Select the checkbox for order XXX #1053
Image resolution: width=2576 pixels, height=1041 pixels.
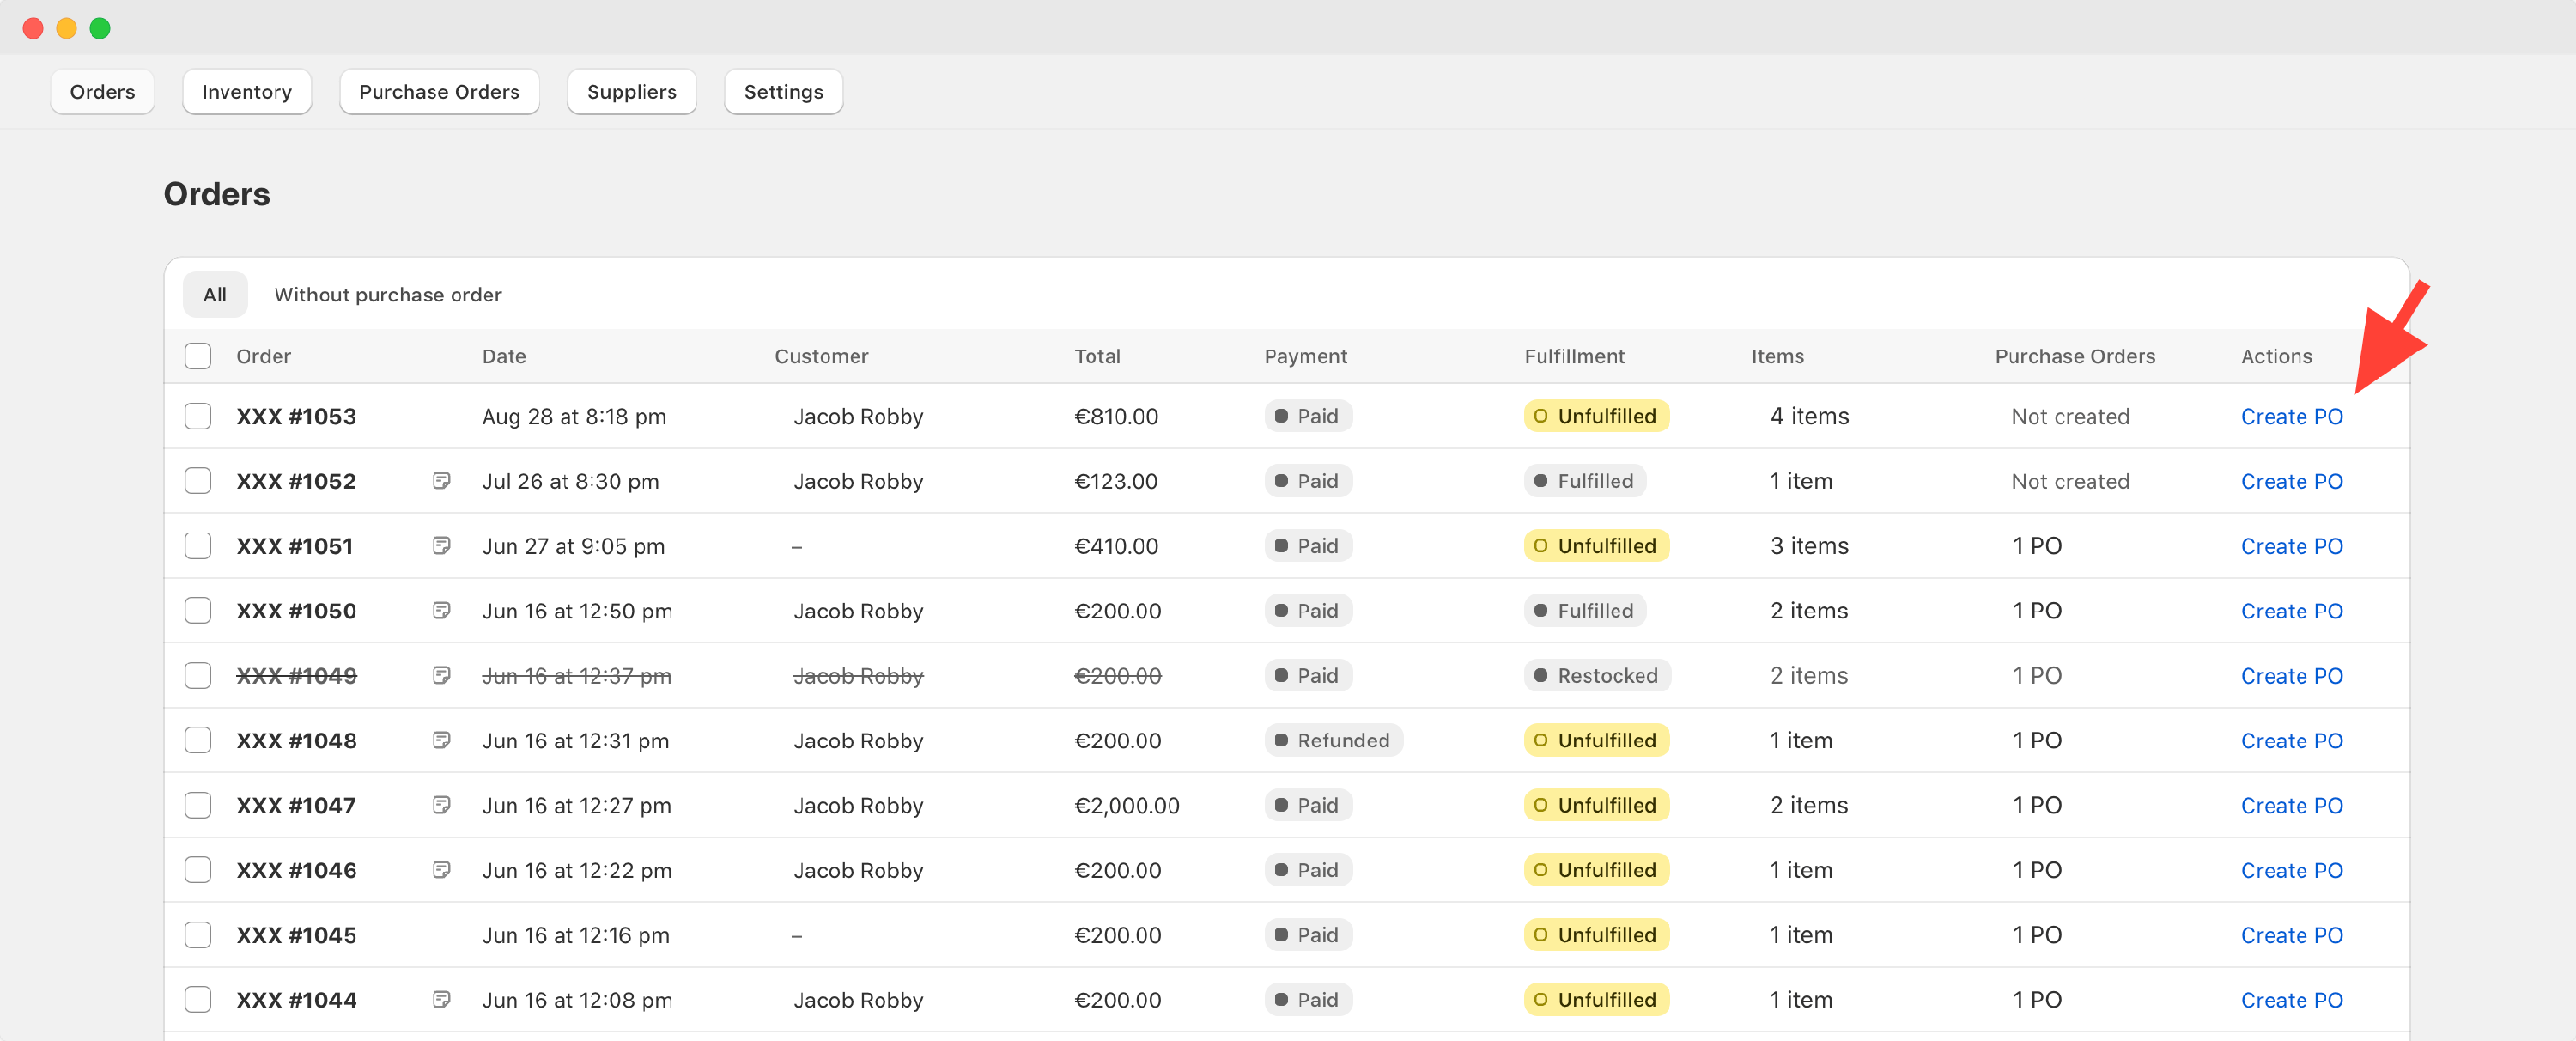[197, 415]
